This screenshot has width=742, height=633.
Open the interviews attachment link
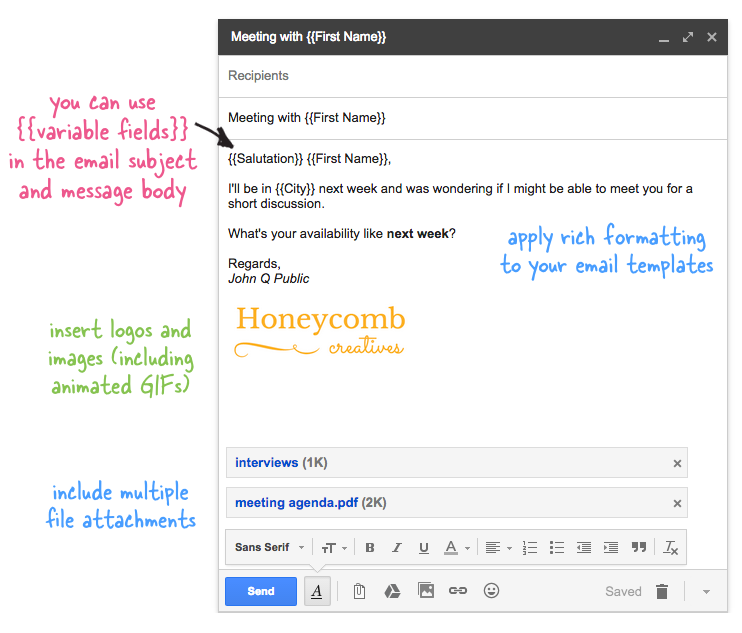tap(266, 463)
